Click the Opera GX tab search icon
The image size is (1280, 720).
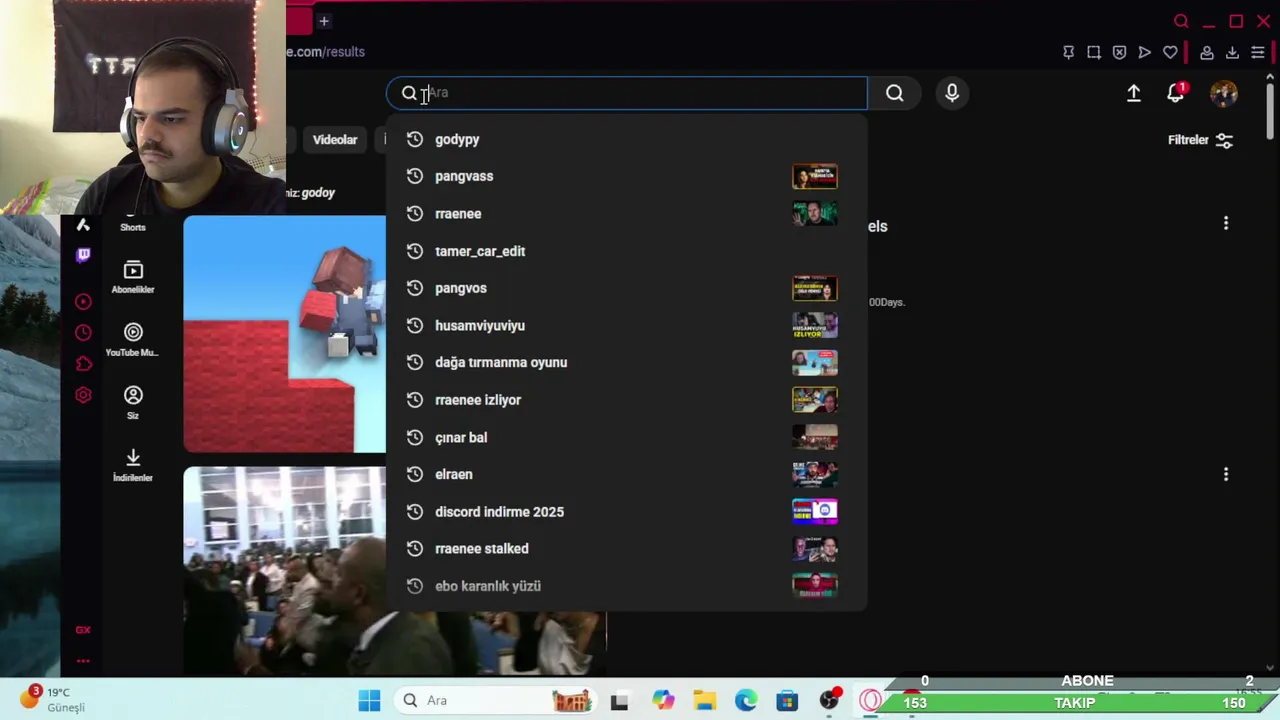[x=1181, y=21]
